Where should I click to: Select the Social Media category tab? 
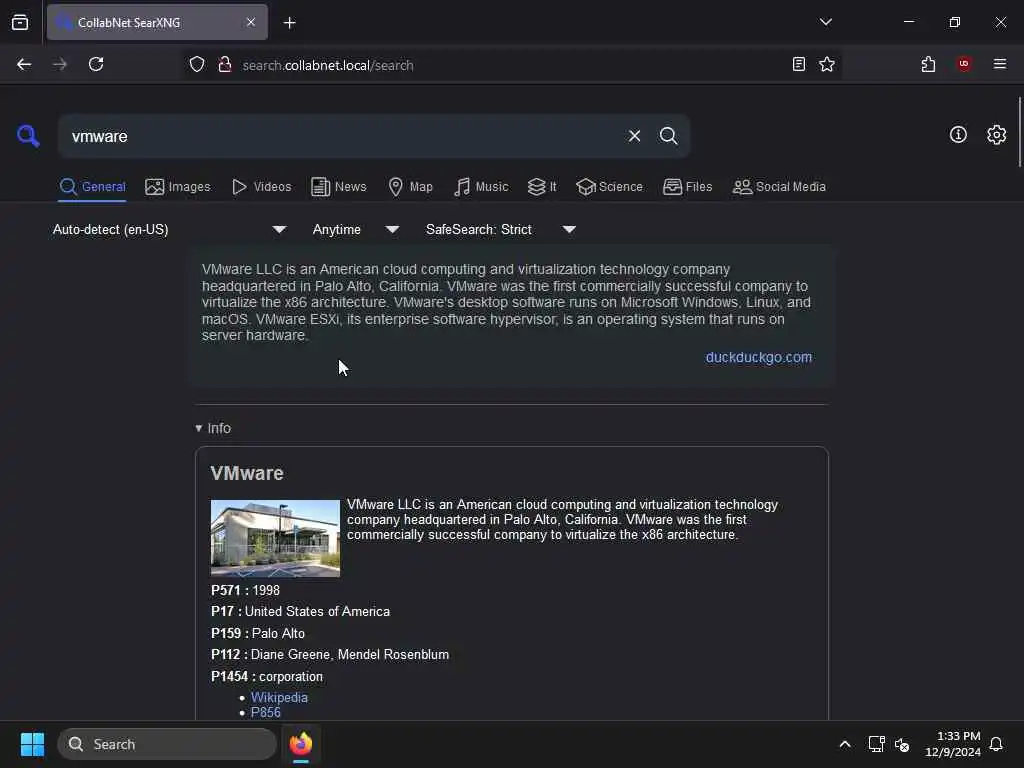point(779,187)
